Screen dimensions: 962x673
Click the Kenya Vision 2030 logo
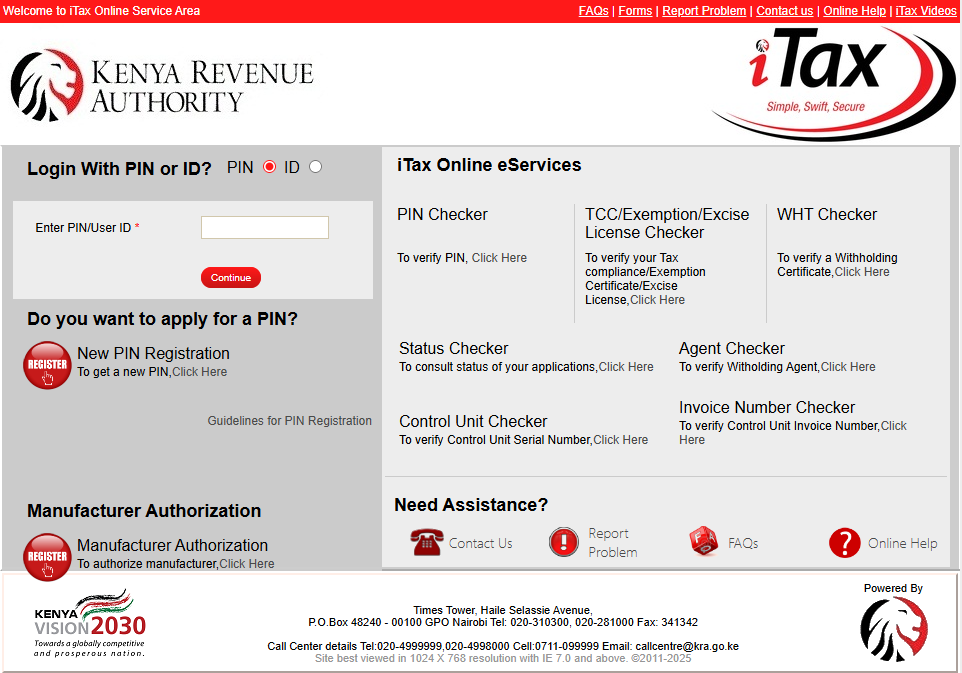92,627
